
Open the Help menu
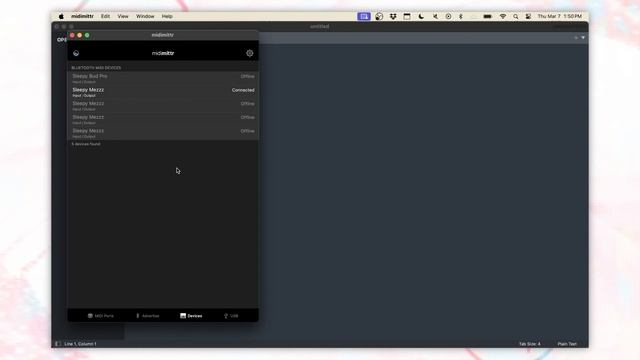click(x=167, y=16)
